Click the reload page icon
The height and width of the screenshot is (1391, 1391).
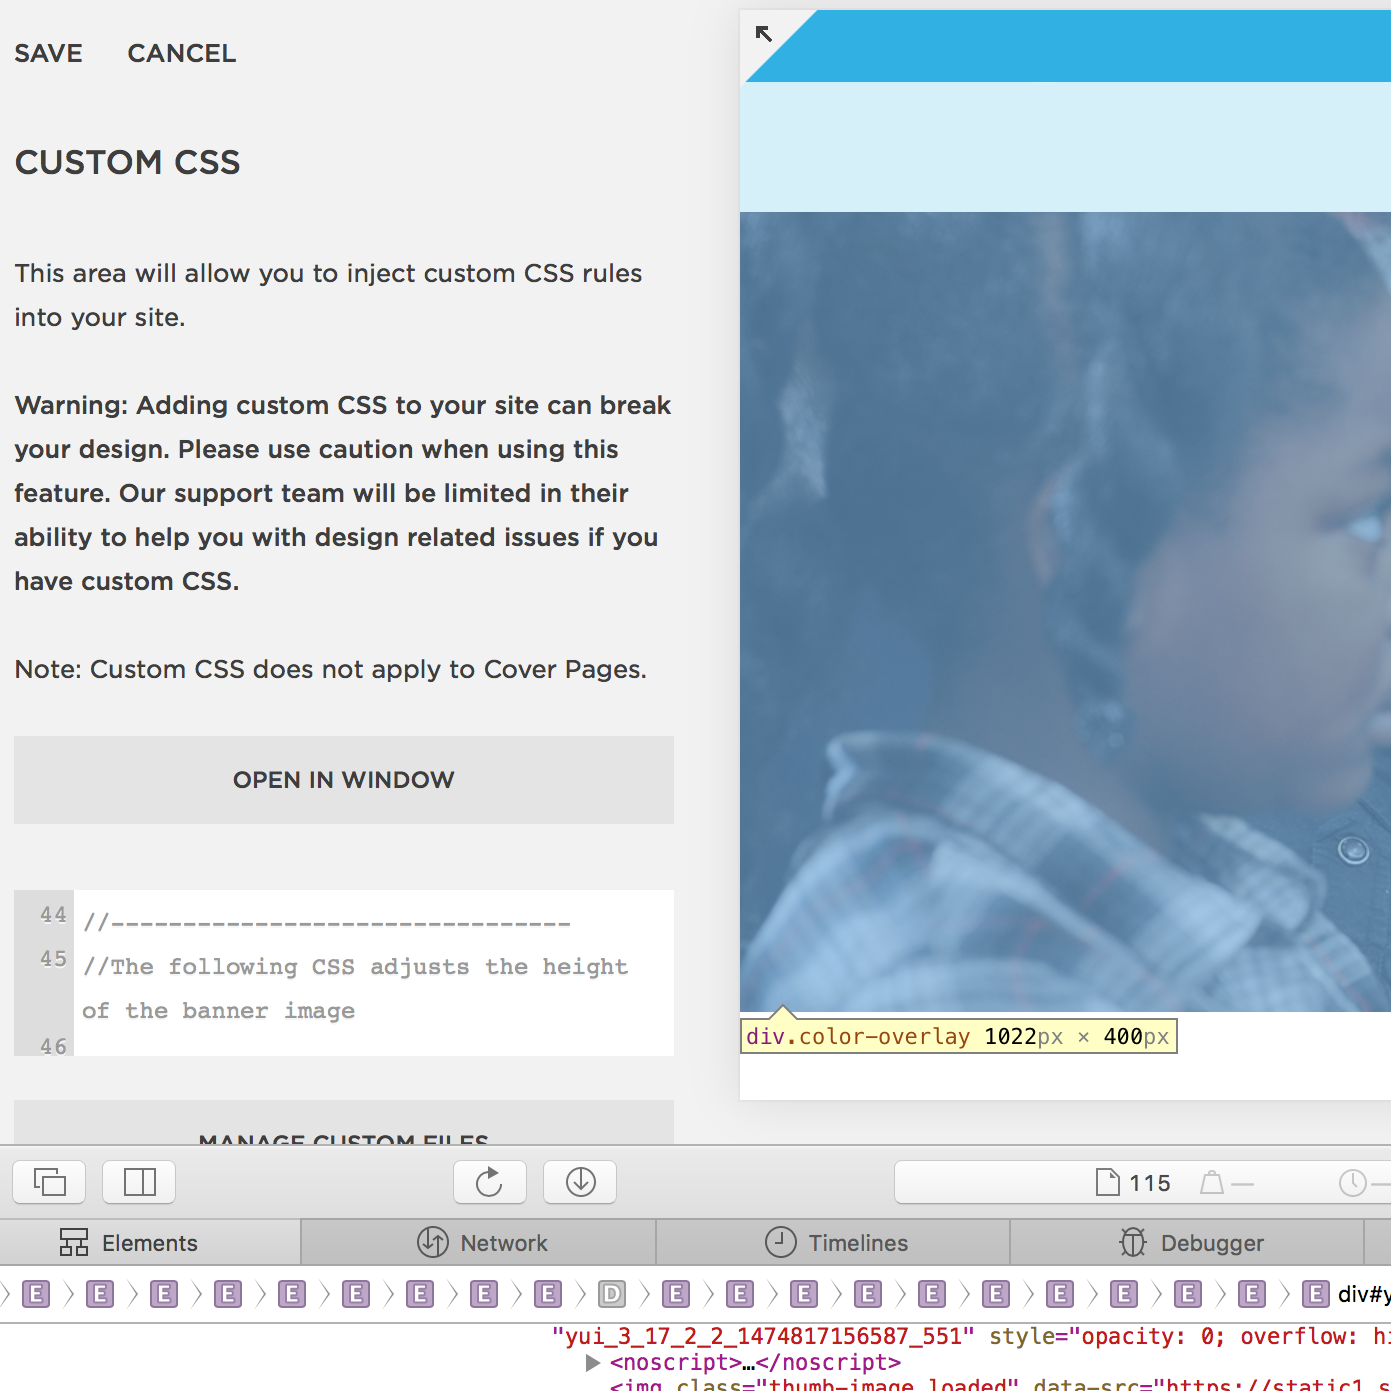490,1182
